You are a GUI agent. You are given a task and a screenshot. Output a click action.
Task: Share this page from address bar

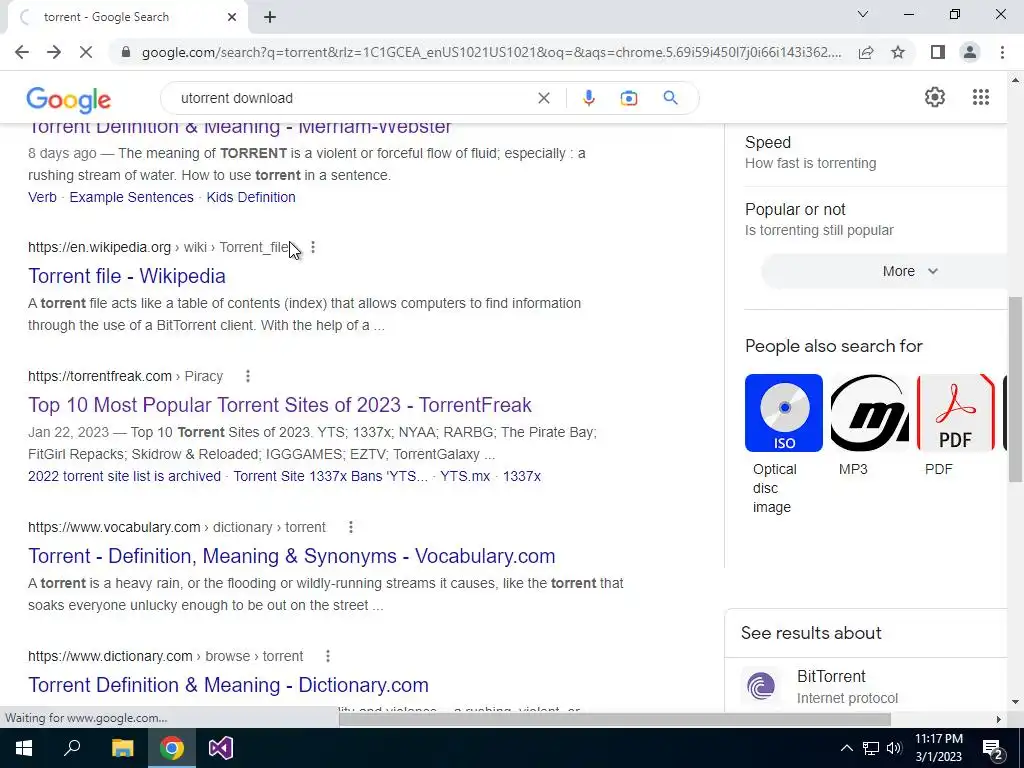click(x=866, y=52)
